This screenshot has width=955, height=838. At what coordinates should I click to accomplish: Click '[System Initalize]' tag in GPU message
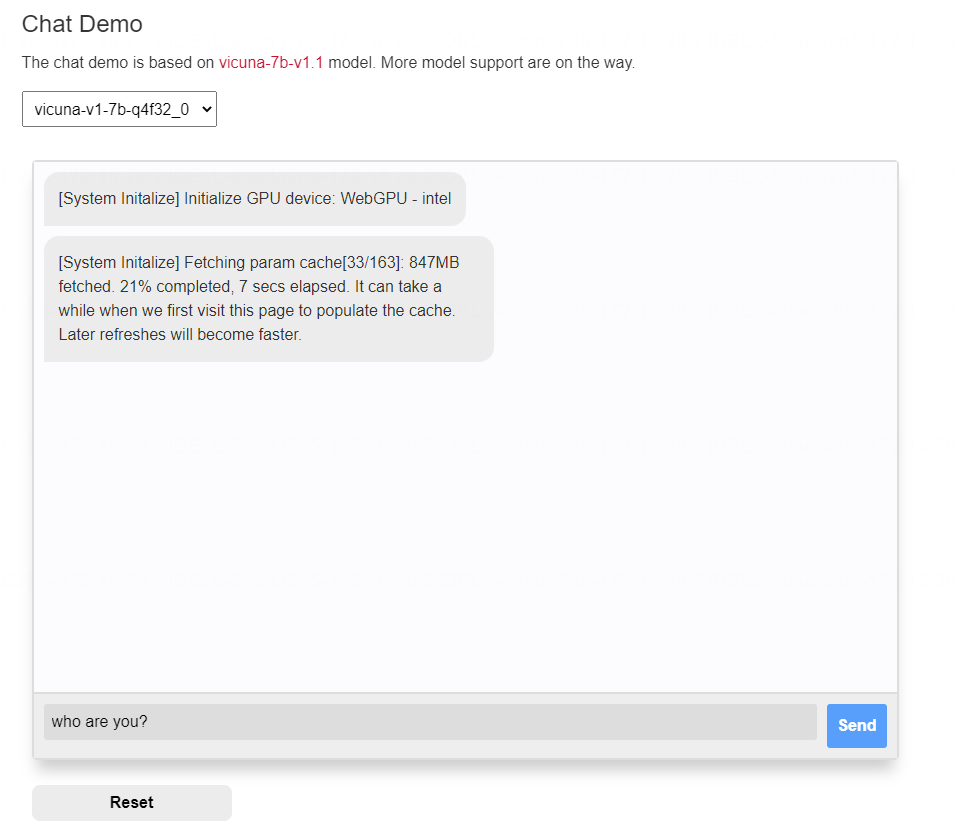click(119, 199)
